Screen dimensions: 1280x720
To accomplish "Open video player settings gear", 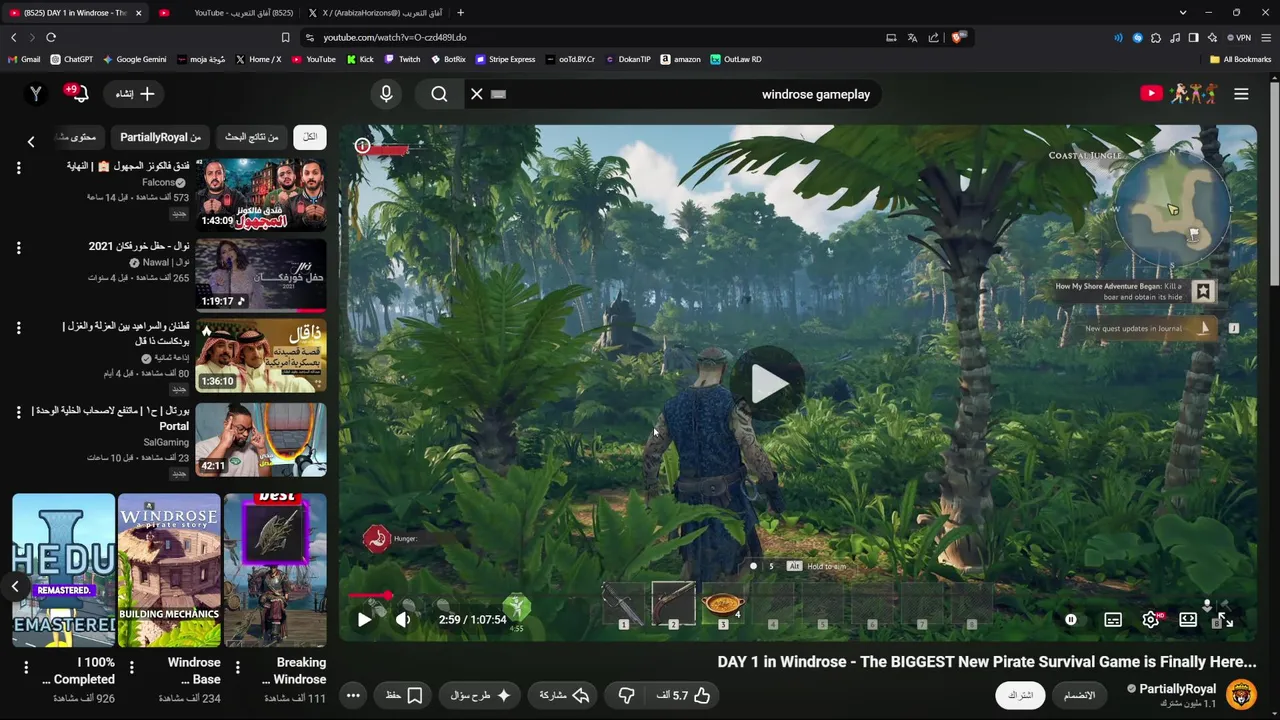I will pos(1151,620).
